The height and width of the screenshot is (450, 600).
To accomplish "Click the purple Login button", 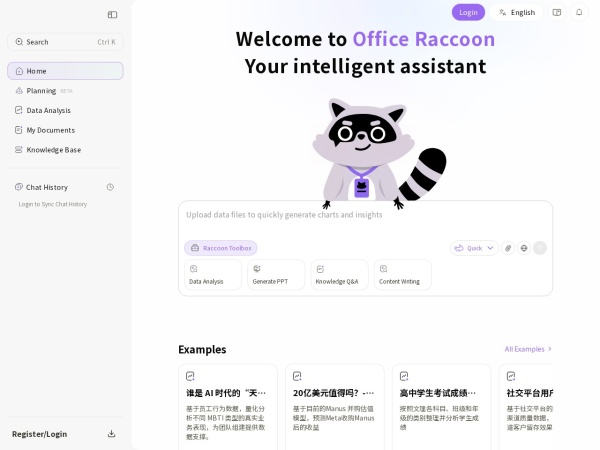I will point(468,12).
